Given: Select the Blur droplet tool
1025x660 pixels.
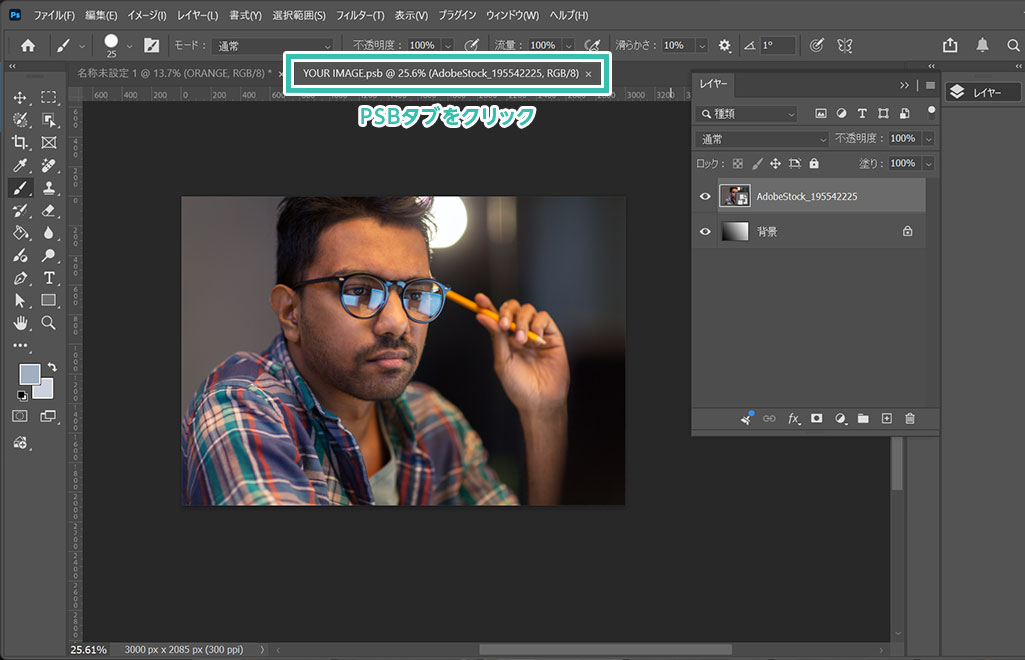Looking at the screenshot, I should coord(48,233).
